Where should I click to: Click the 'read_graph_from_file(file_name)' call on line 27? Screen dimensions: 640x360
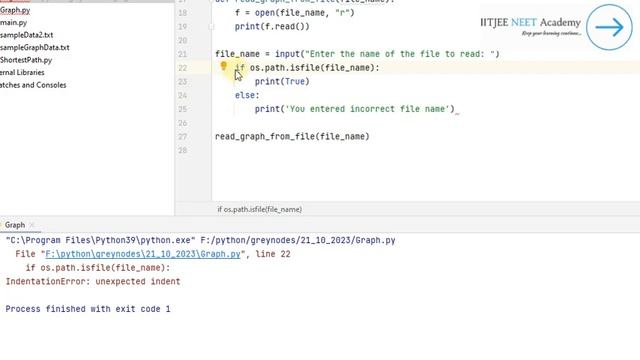pos(292,136)
